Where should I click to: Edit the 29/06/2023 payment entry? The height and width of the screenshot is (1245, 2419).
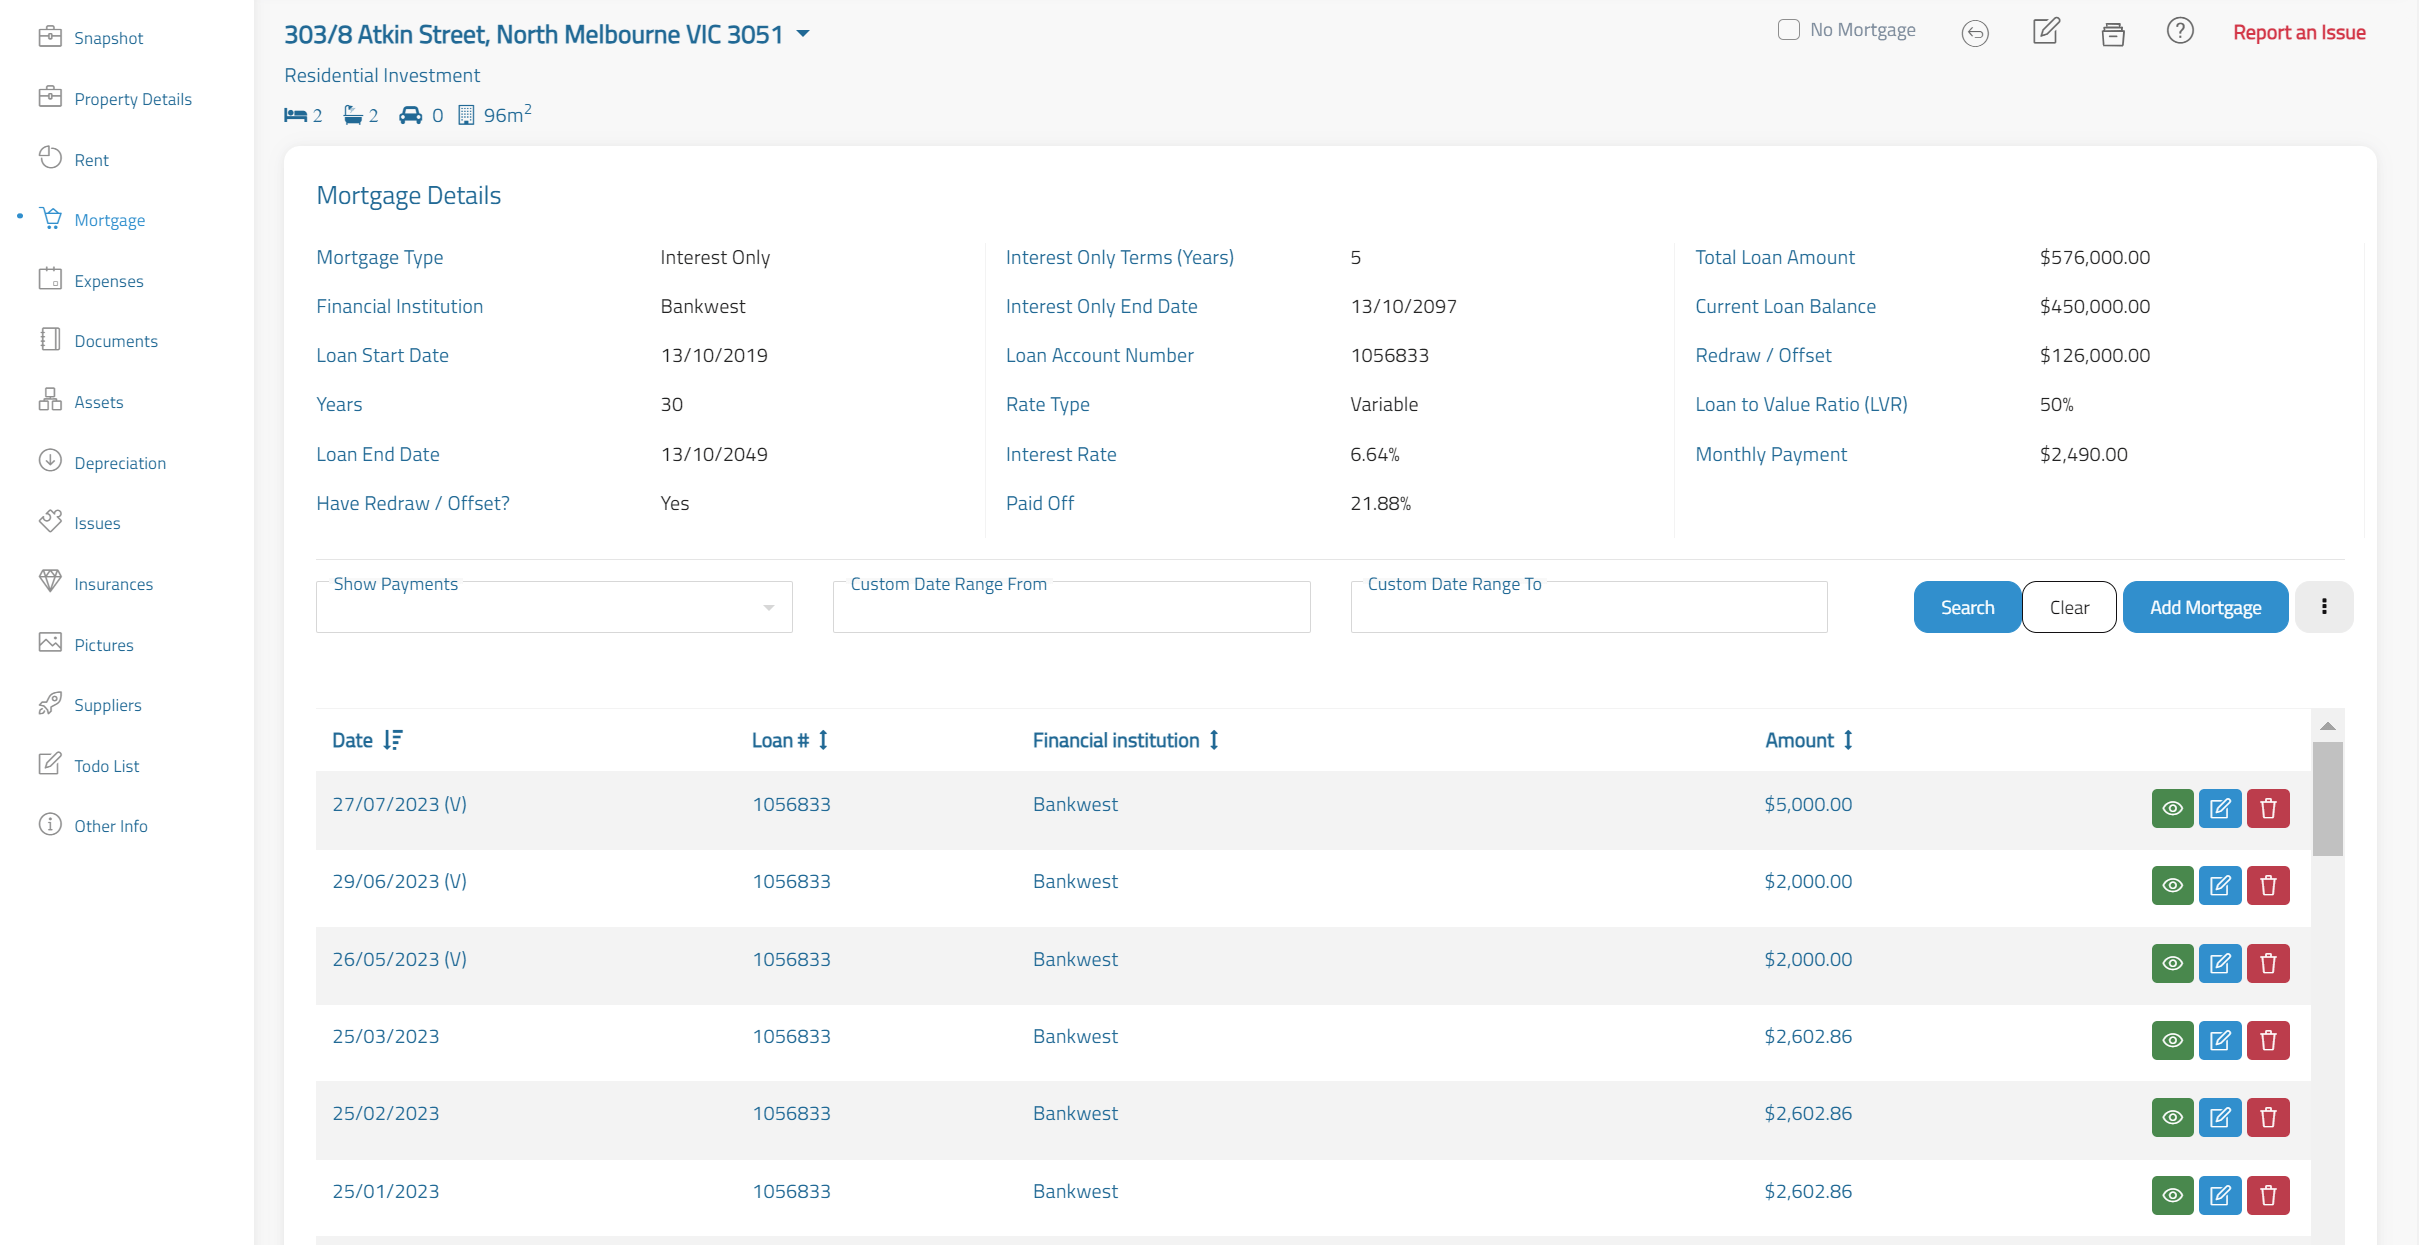click(x=2220, y=885)
